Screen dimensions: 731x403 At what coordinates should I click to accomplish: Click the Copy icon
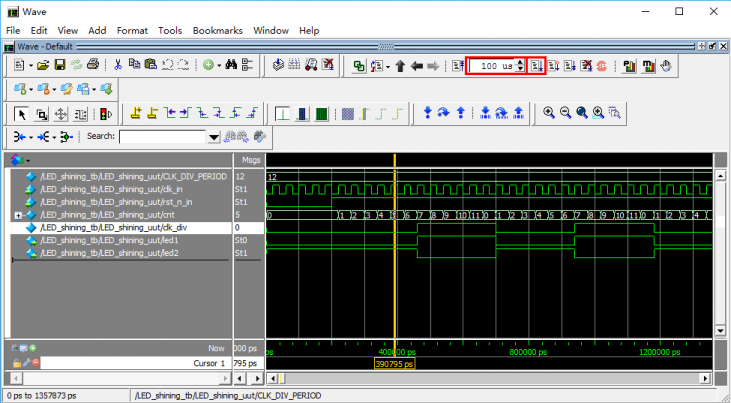coord(134,65)
